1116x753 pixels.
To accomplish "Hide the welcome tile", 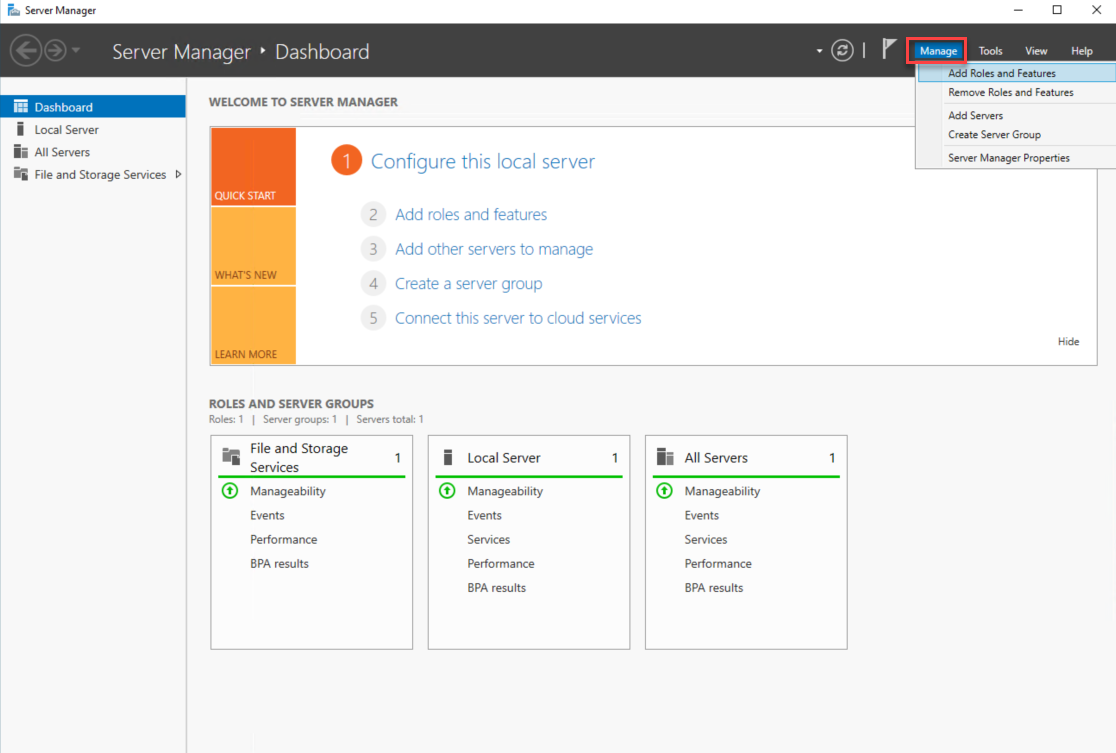I will [1068, 342].
